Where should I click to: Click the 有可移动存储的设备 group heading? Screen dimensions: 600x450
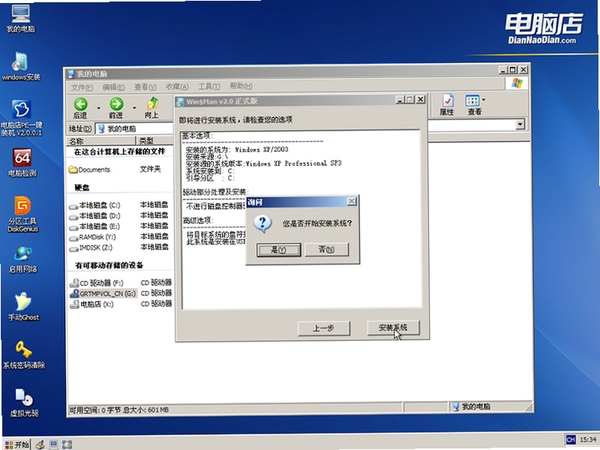tap(109, 265)
